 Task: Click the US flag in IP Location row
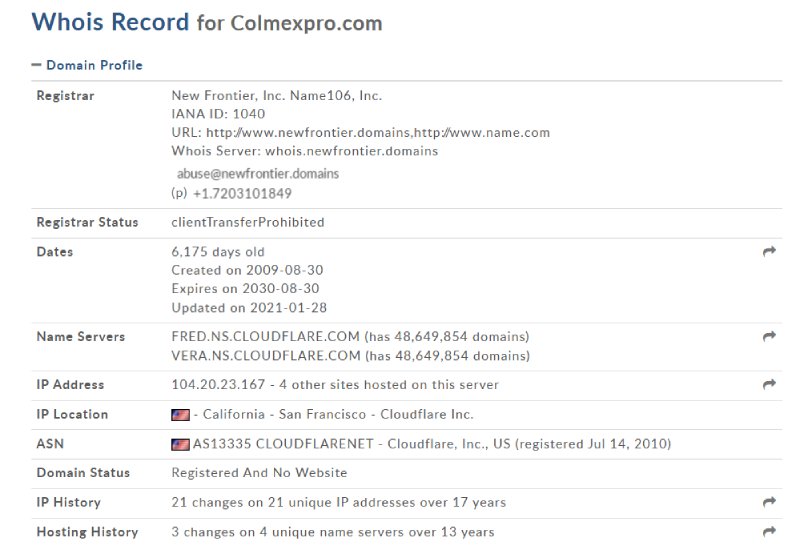point(181,415)
